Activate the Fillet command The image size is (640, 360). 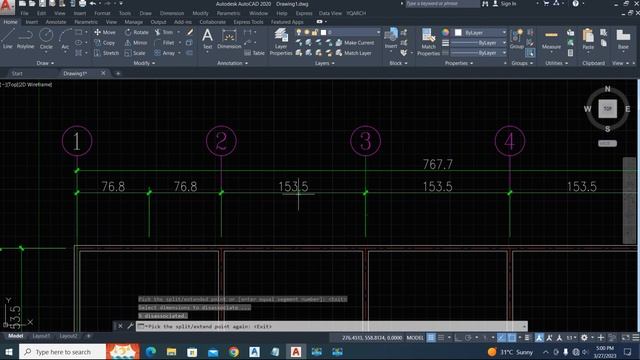point(164,42)
